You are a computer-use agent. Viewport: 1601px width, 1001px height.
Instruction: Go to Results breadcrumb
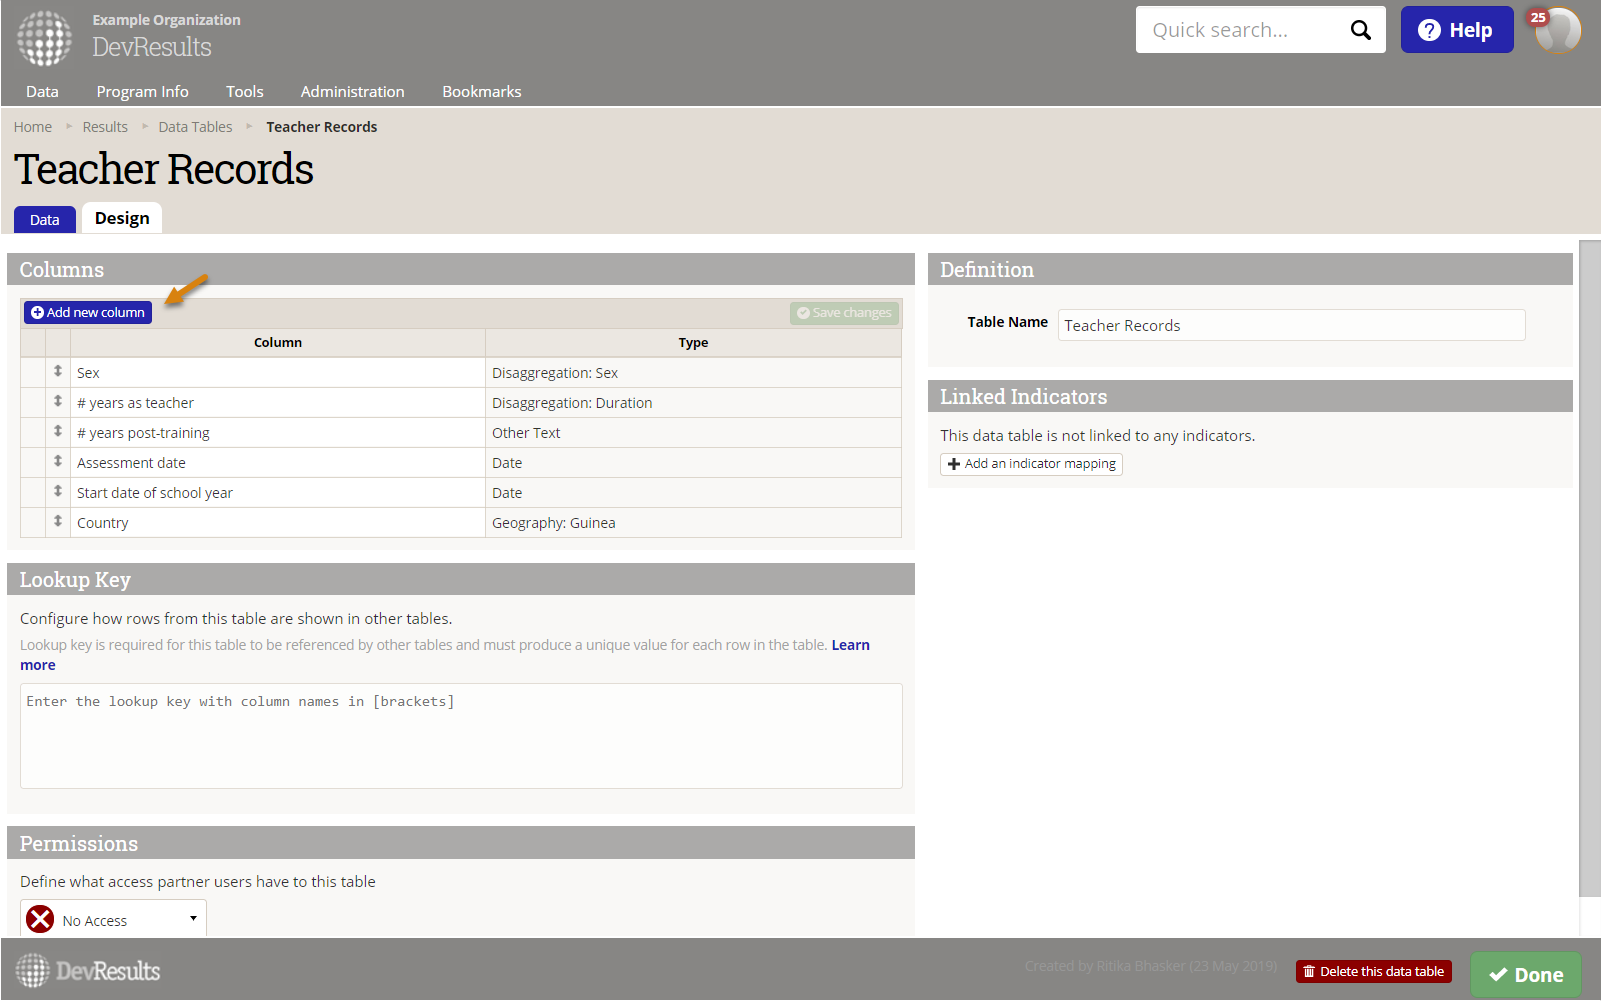(105, 127)
